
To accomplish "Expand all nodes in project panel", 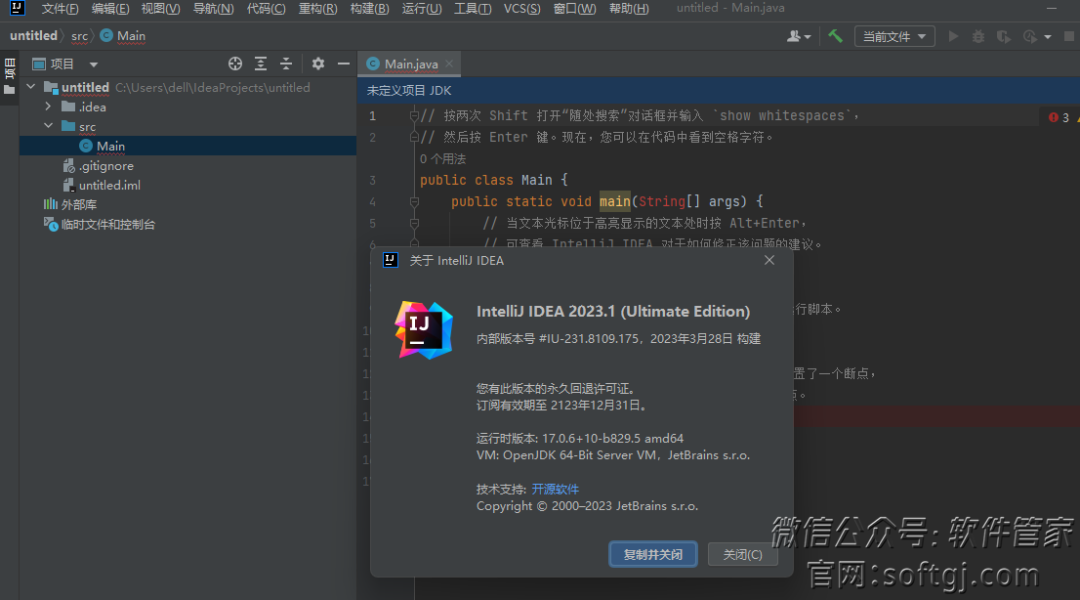I will pos(260,64).
